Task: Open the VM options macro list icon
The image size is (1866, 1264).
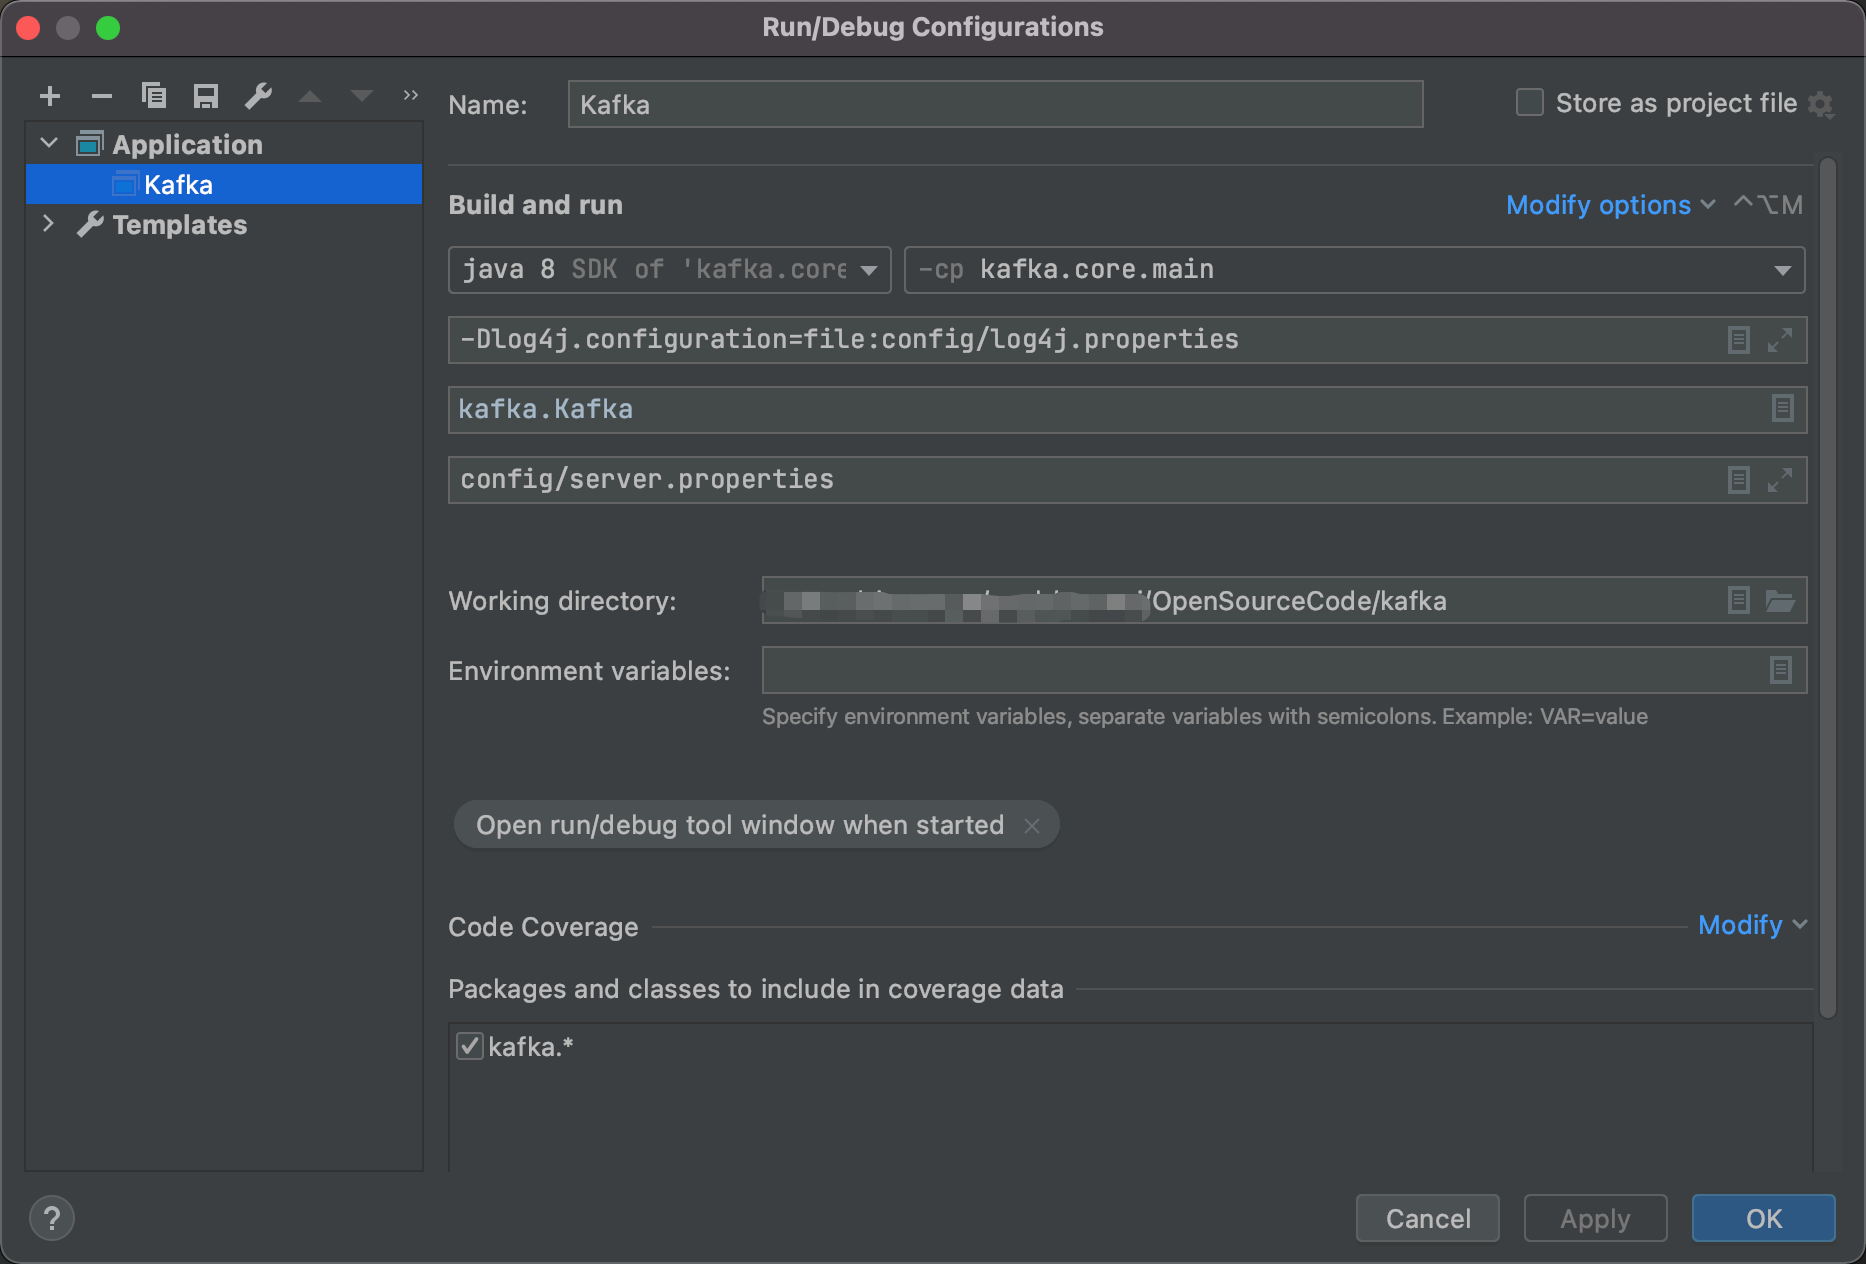Action: pyautogui.click(x=1739, y=340)
